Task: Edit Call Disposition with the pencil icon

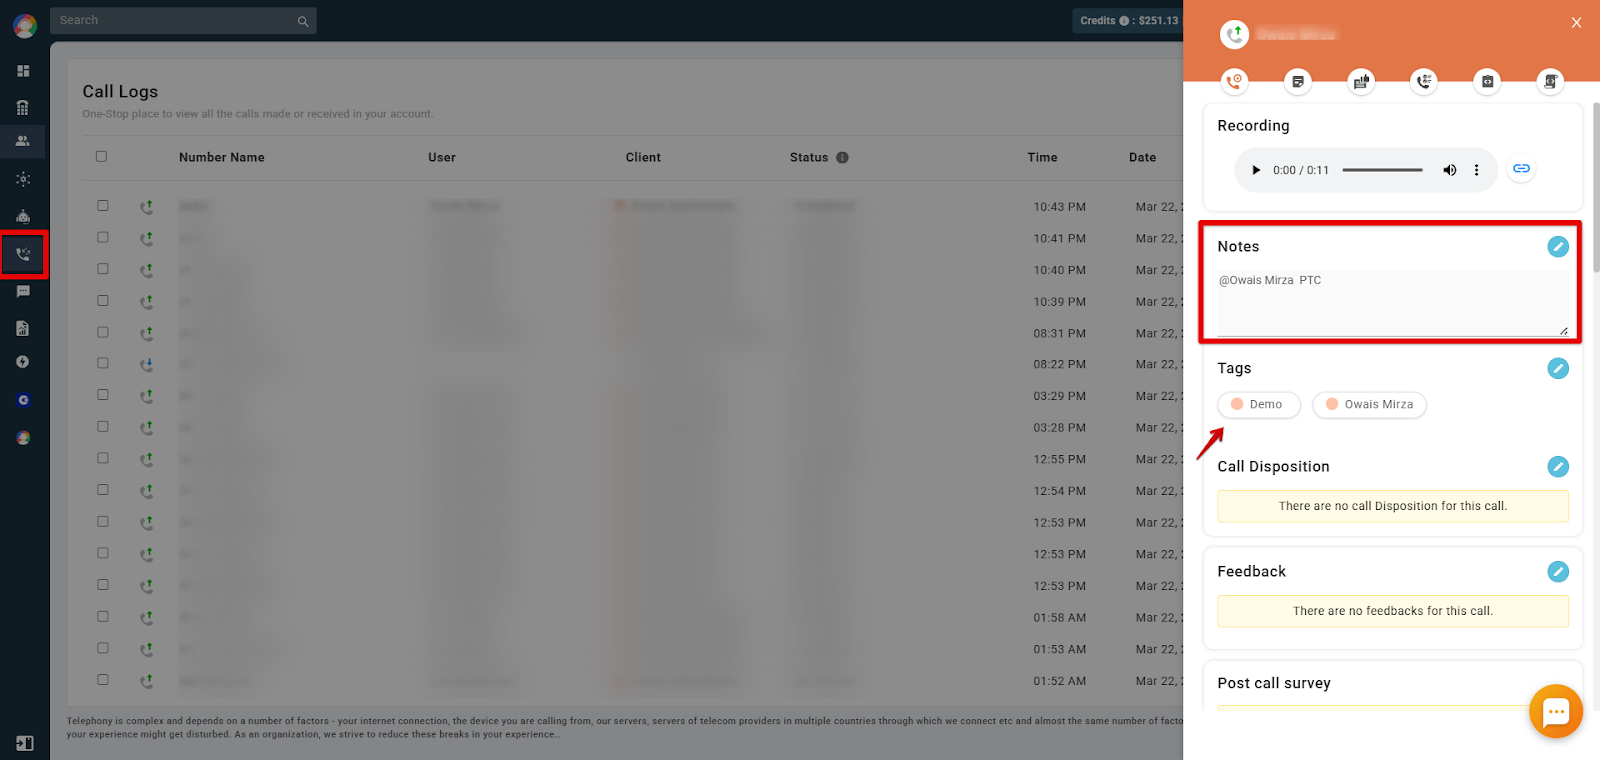Action: point(1558,467)
